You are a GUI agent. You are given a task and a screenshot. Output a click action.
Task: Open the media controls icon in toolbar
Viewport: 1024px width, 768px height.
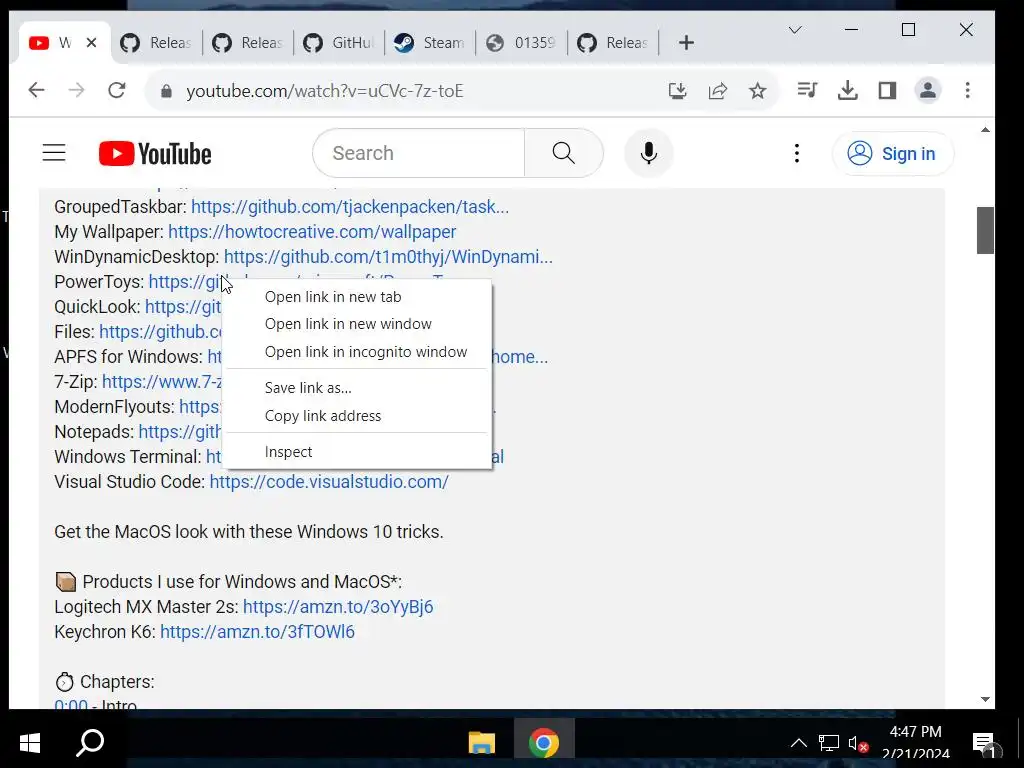click(807, 90)
